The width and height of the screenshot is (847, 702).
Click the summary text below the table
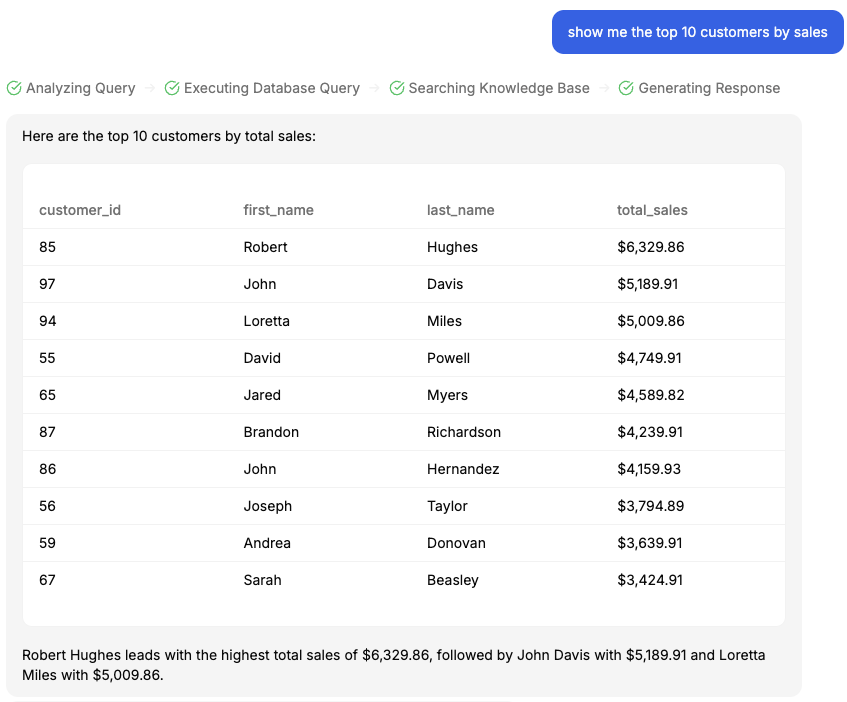(393, 665)
